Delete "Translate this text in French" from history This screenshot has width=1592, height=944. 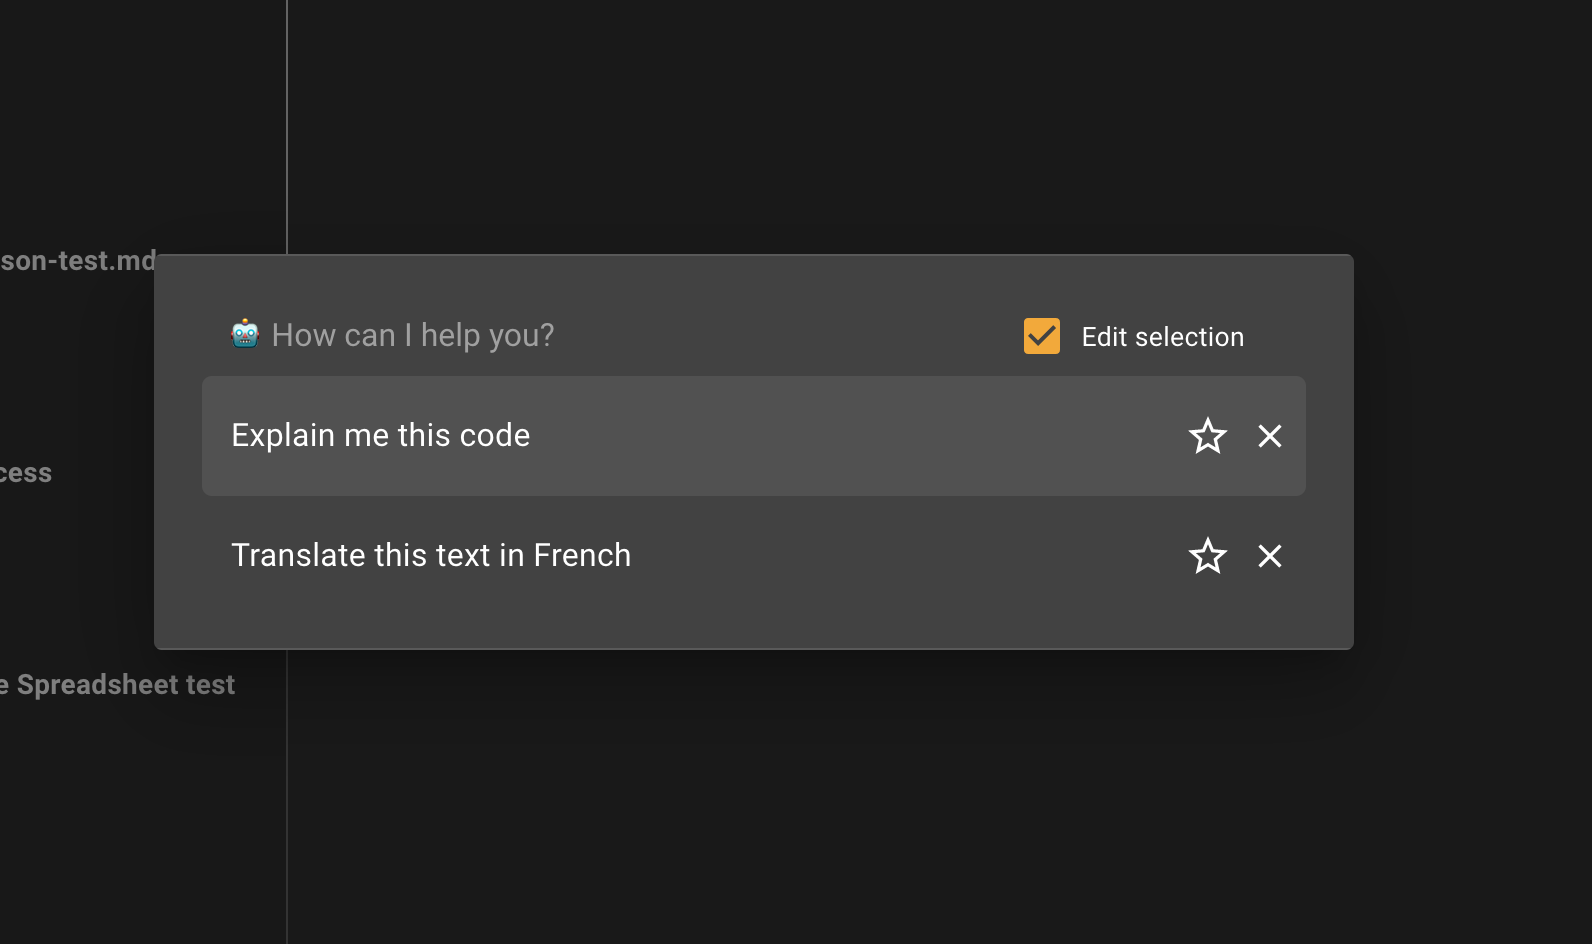point(1269,556)
